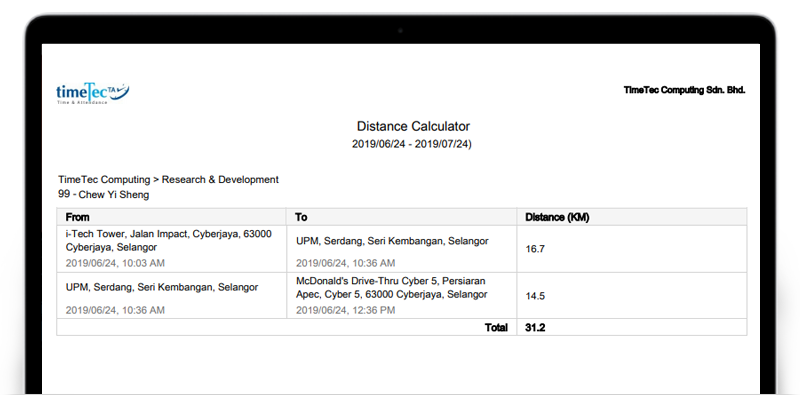
Task: Click the 10:03 AM departure timestamp
Action: [x=115, y=263]
